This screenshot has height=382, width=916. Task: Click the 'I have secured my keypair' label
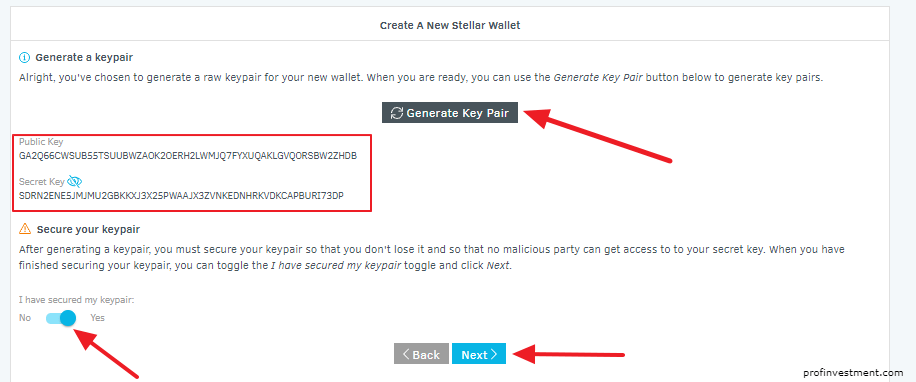[x=77, y=300]
